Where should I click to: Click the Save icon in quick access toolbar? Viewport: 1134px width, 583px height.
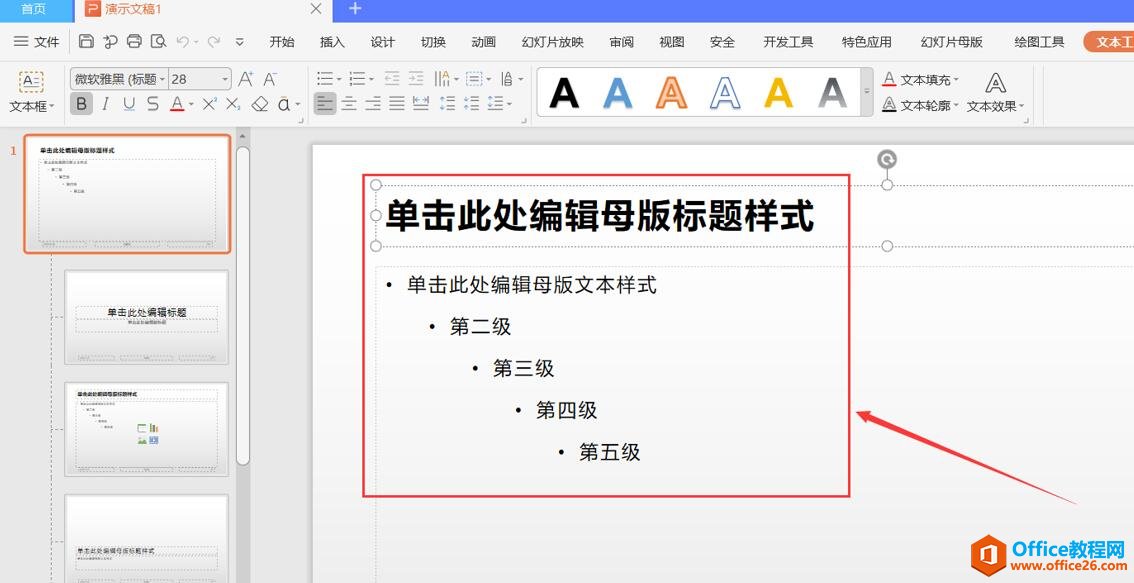point(86,41)
